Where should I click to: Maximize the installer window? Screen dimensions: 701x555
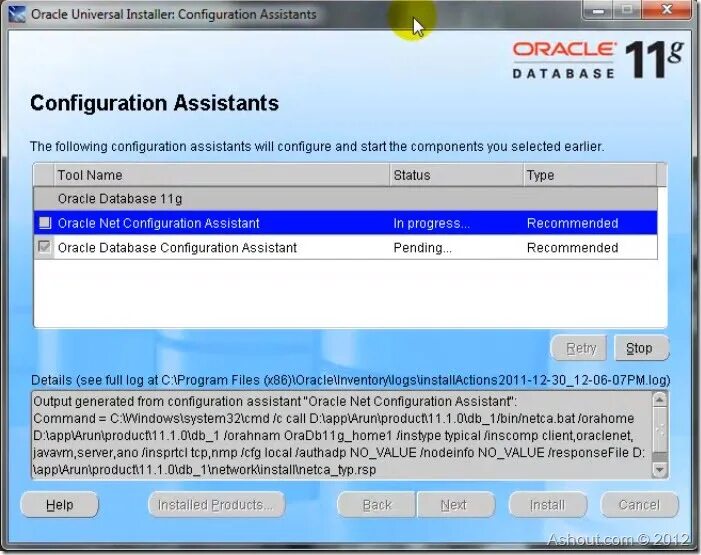click(627, 10)
